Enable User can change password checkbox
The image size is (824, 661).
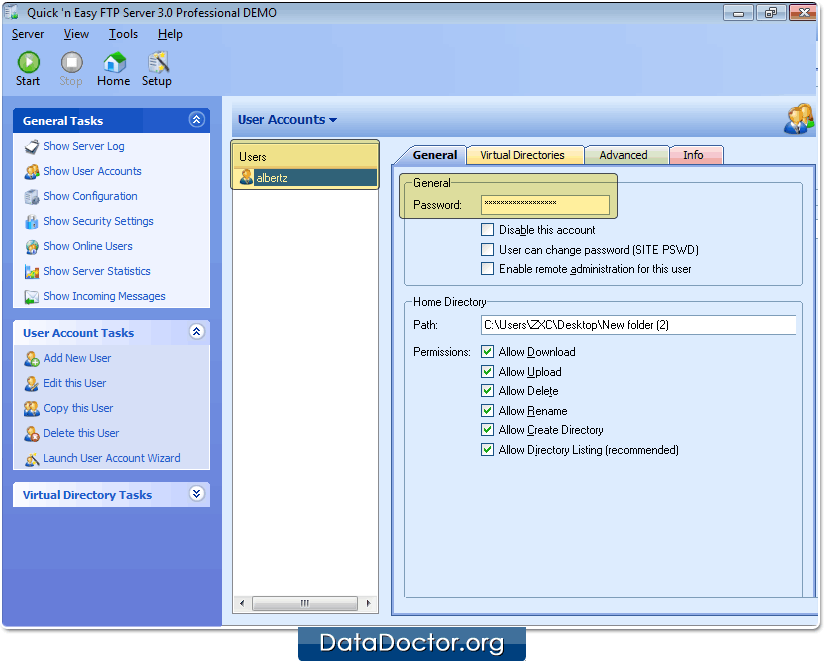487,250
